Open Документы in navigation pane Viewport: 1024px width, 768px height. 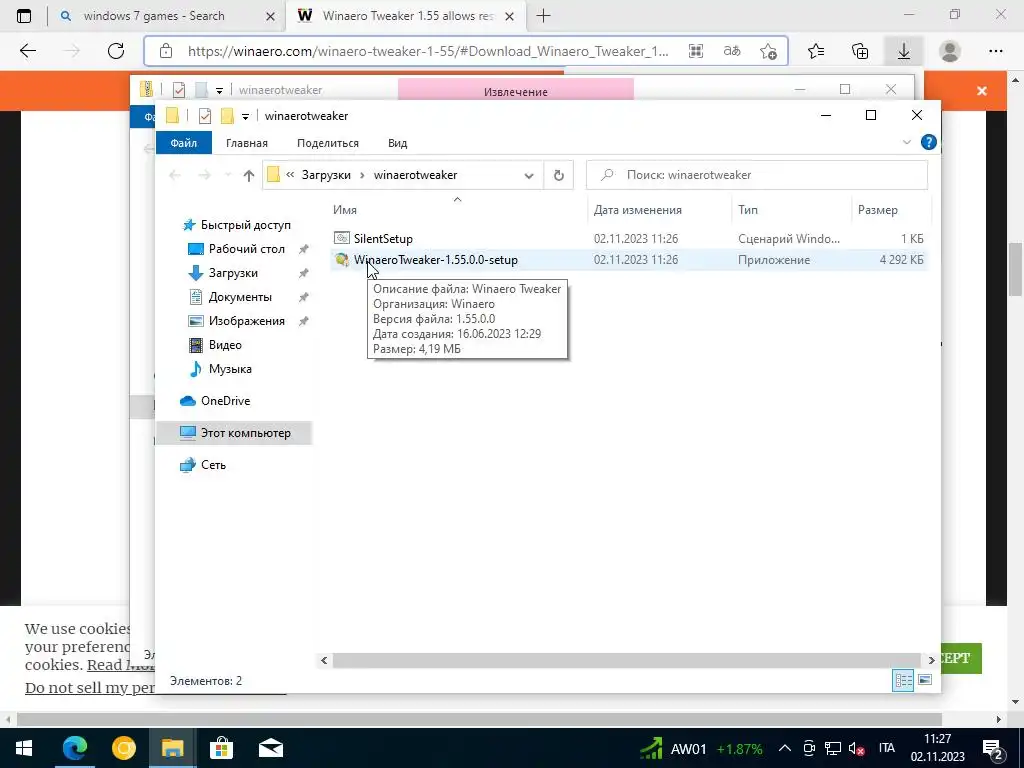click(x=240, y=297)
